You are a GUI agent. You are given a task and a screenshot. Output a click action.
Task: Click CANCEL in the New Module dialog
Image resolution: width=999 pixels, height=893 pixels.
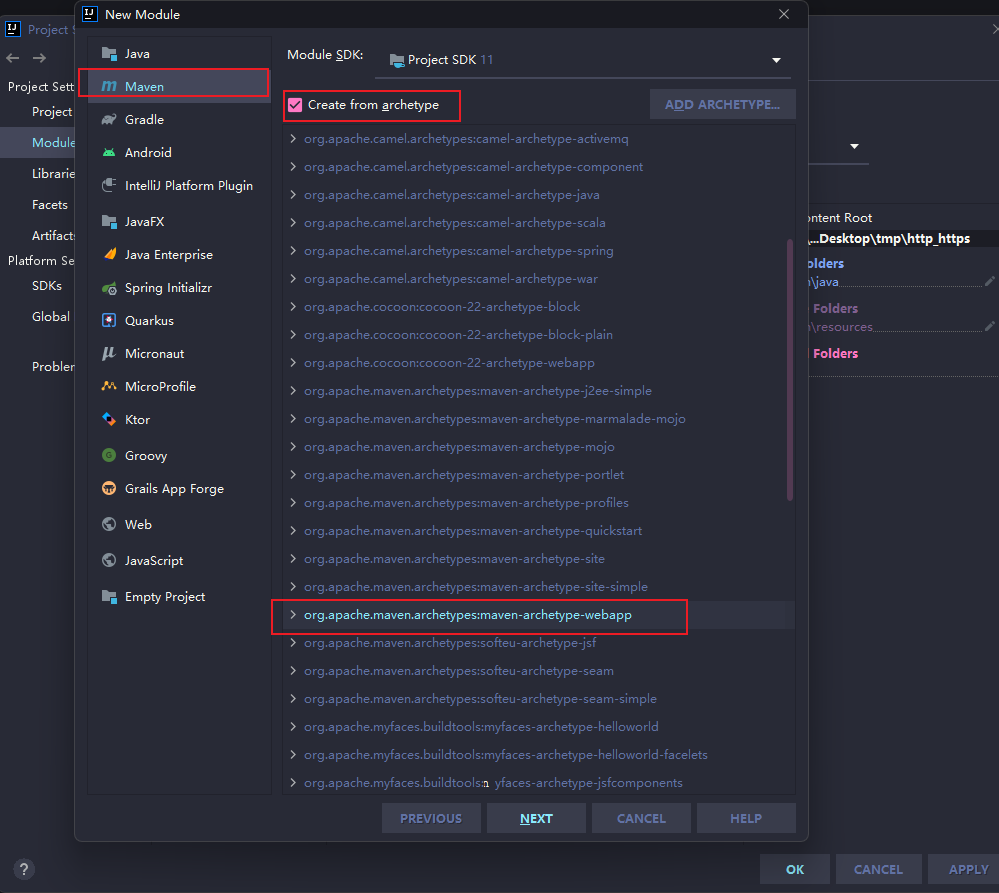(x=641, y=818)
